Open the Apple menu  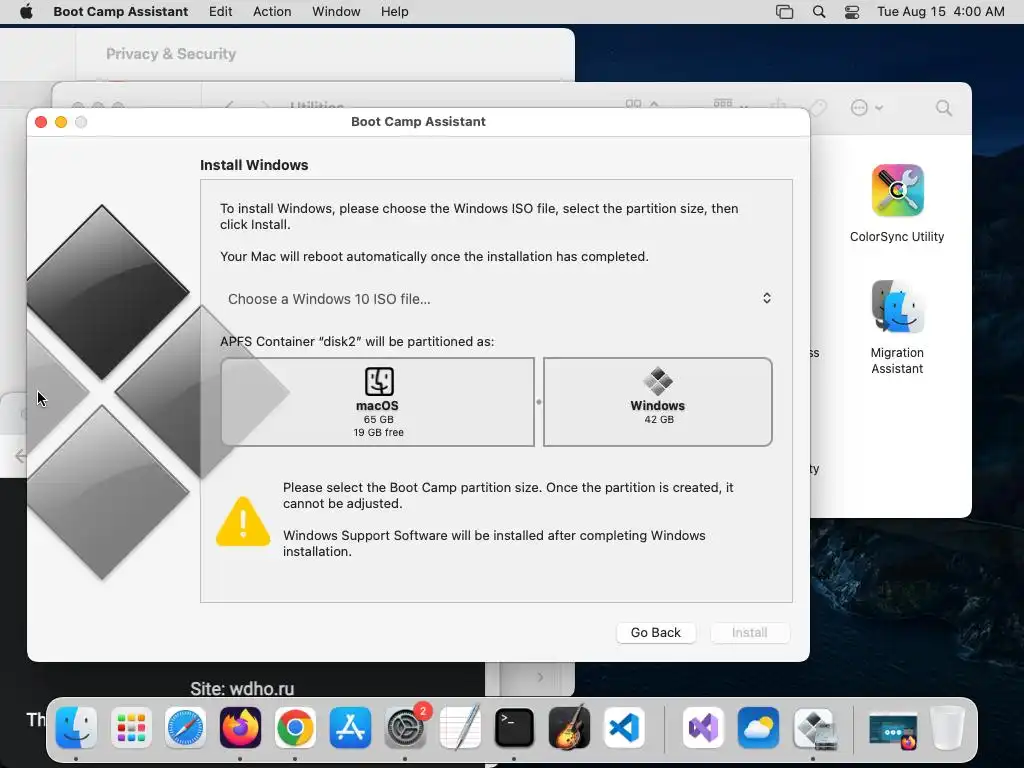[26, 12]
